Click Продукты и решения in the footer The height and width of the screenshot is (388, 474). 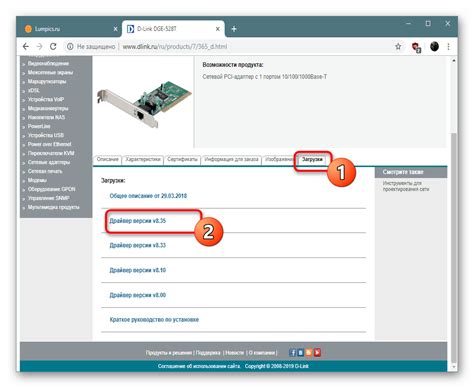tap(169, 353)
